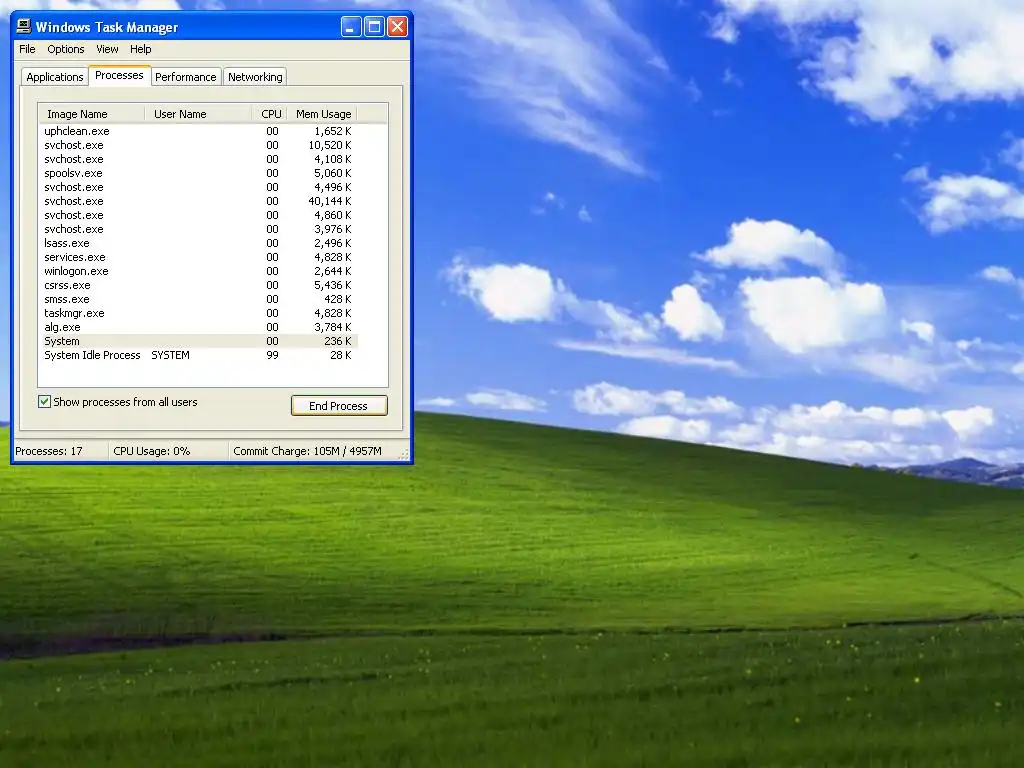
Task: Select svchost.exe using 10,520 K memory
Action: pyautogui.click(x=199, y=145)
